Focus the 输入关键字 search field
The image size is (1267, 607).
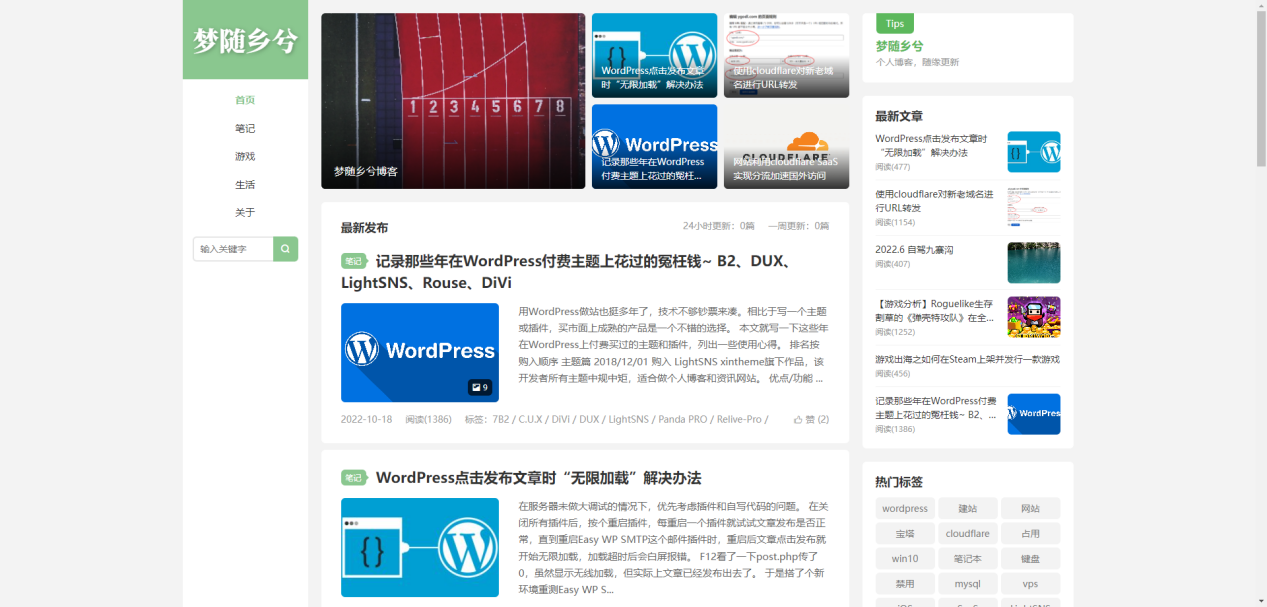point(233,249)
